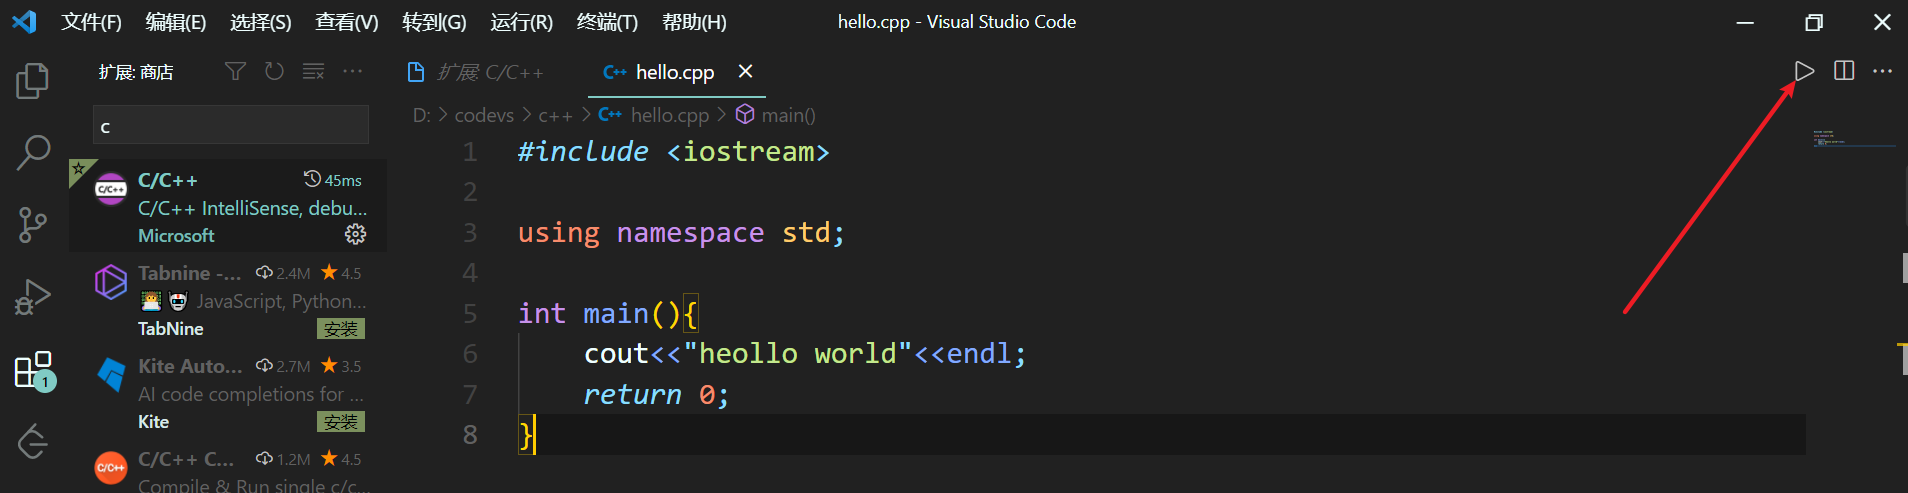Open the Run and Debug view
This screenshot has width=1908, height=493.
pos(32,297)
